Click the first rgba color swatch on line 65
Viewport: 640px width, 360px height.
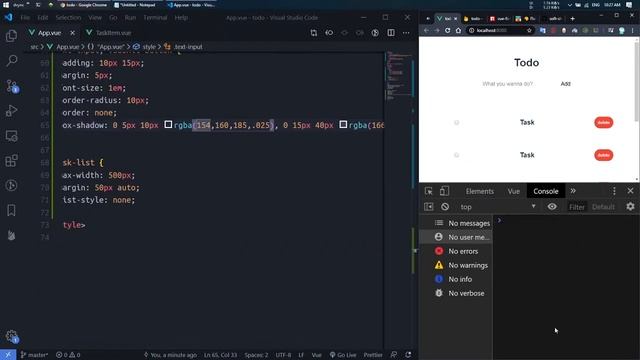(x=168, y=124)
